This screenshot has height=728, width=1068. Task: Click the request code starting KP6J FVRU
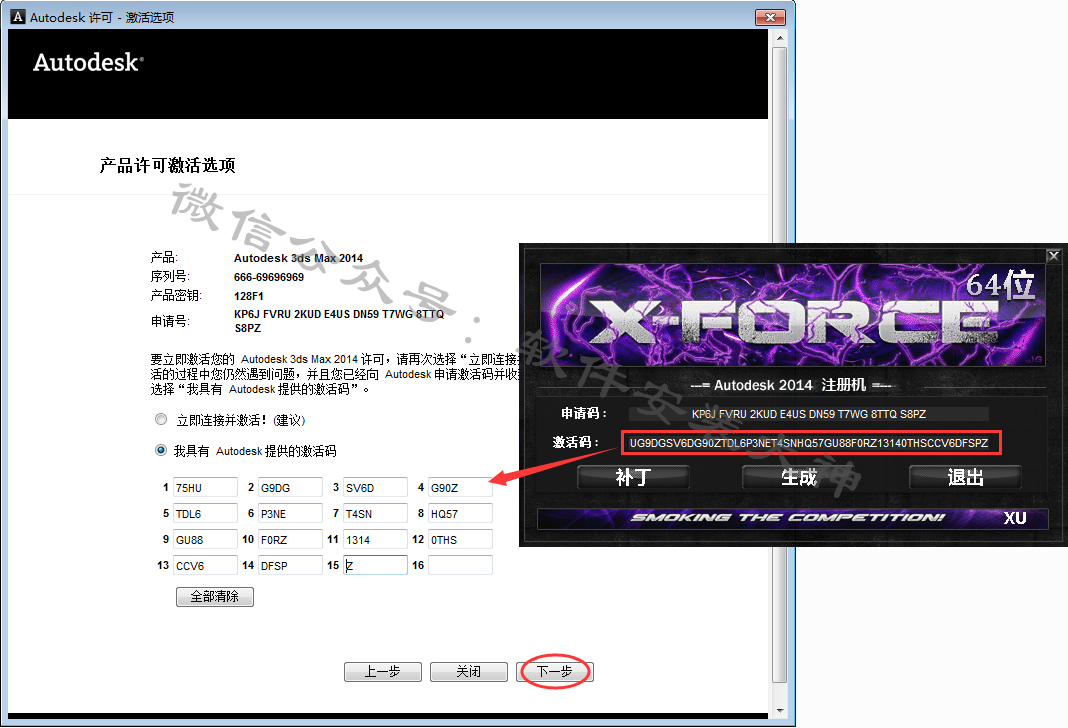[339, 321]
